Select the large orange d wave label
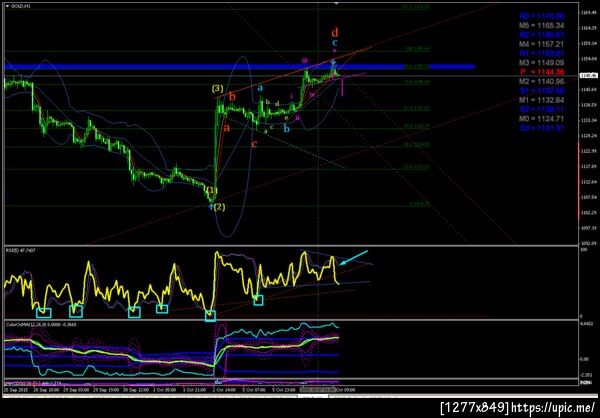The image size is (600, 418). 335,31
